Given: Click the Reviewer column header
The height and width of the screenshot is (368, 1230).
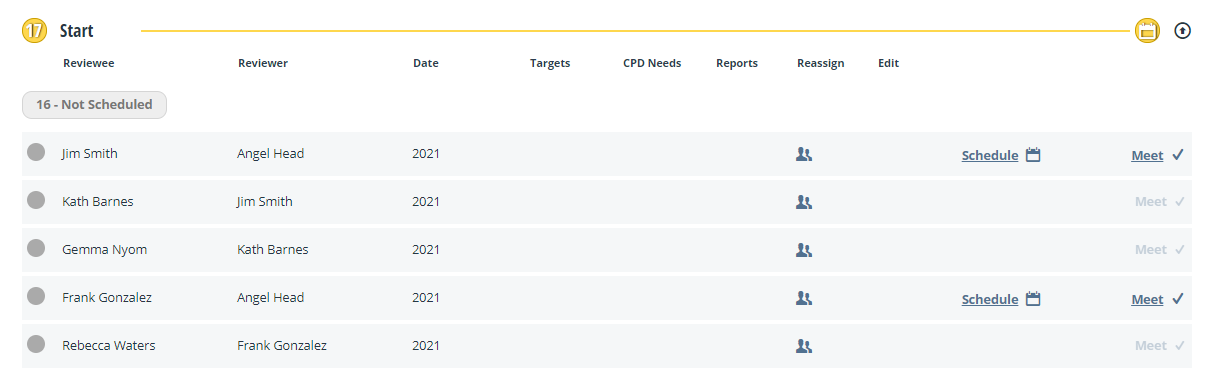Looking at the screenshot, I should [x=263, y=63].
